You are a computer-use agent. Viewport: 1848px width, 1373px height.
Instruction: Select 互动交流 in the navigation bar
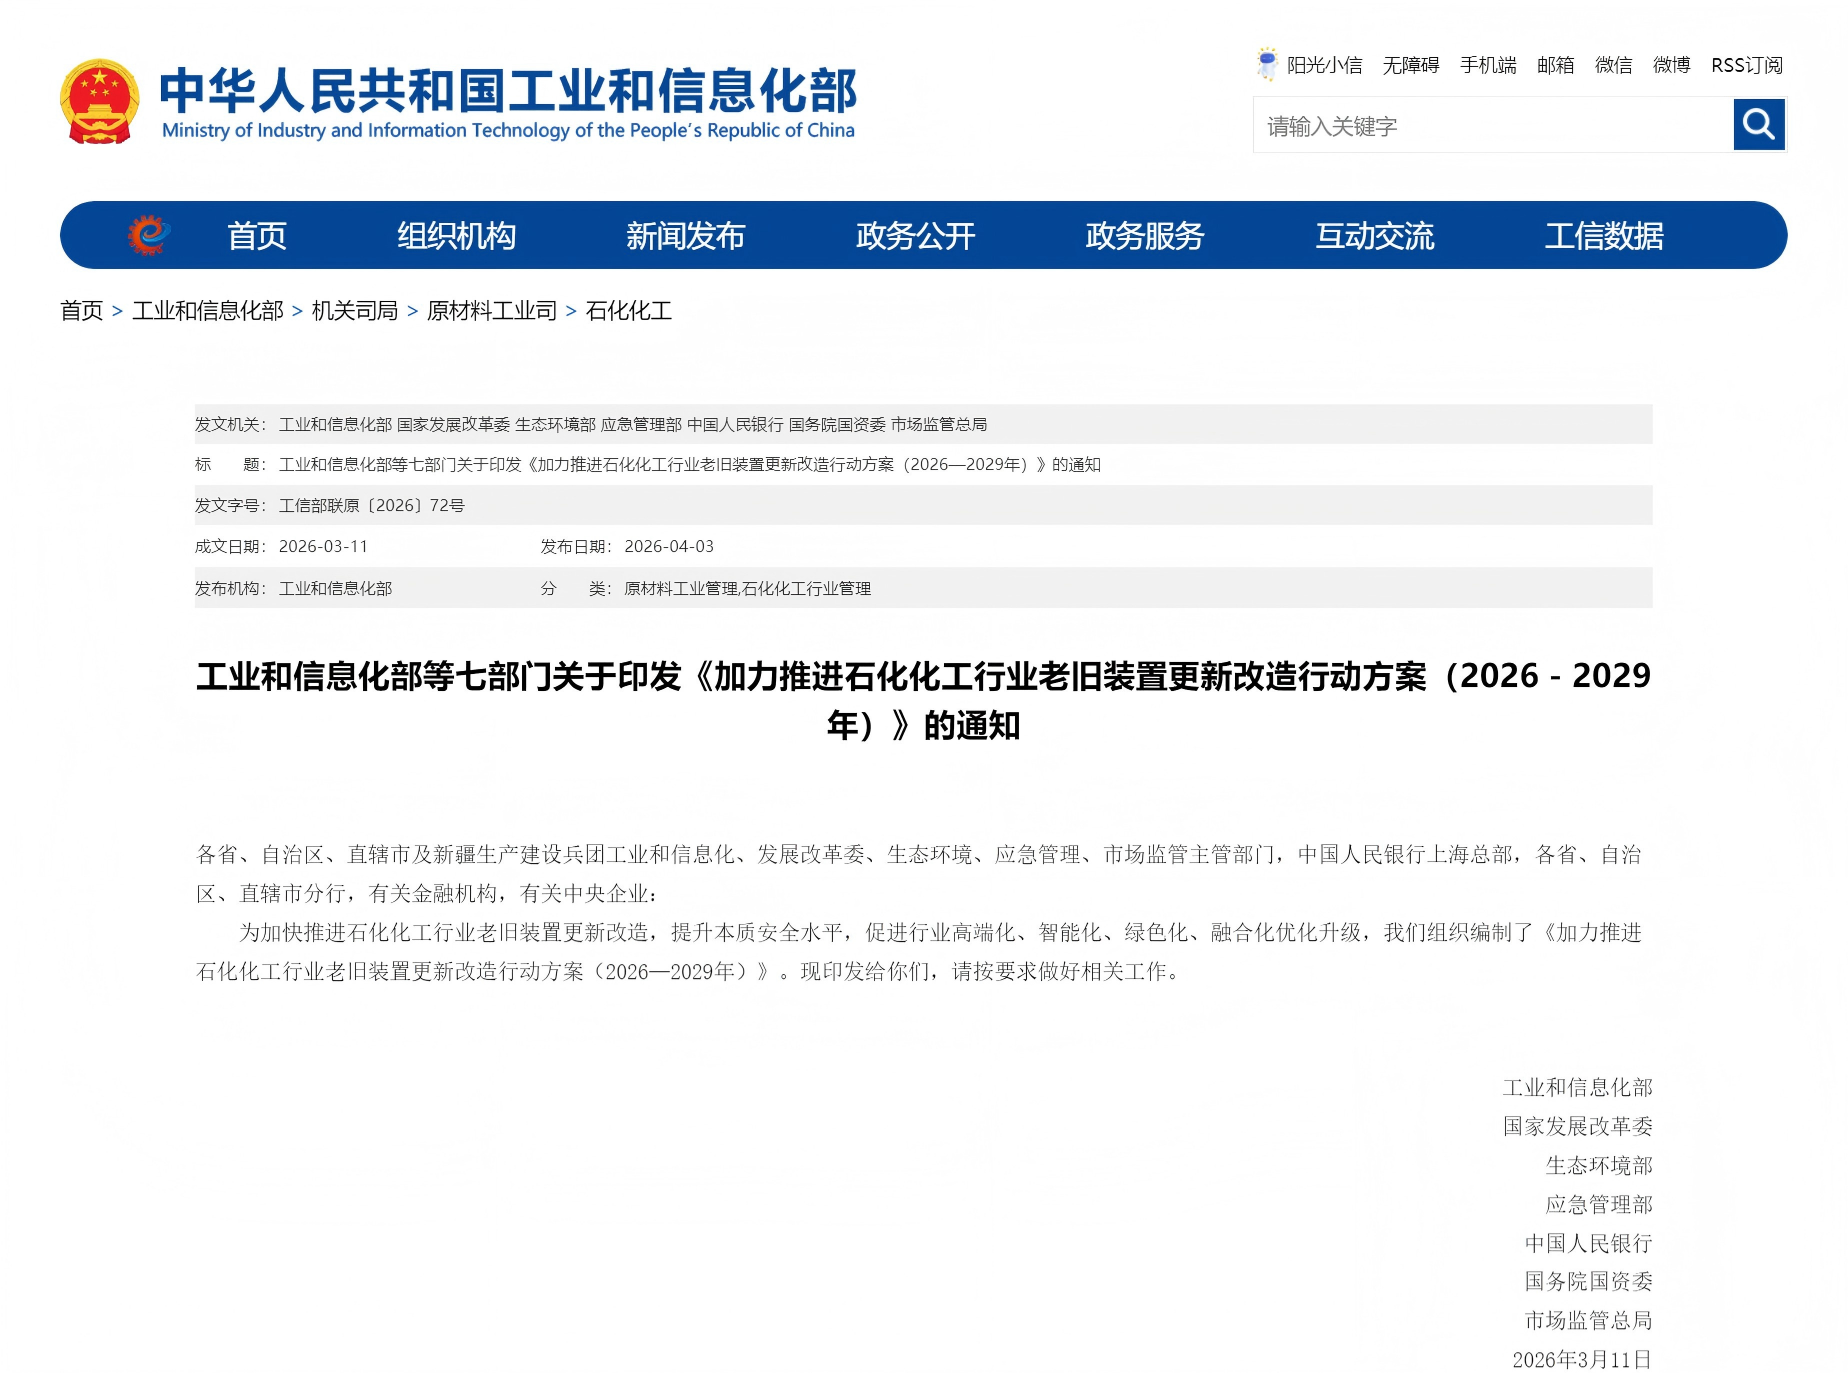(1376, 235)
